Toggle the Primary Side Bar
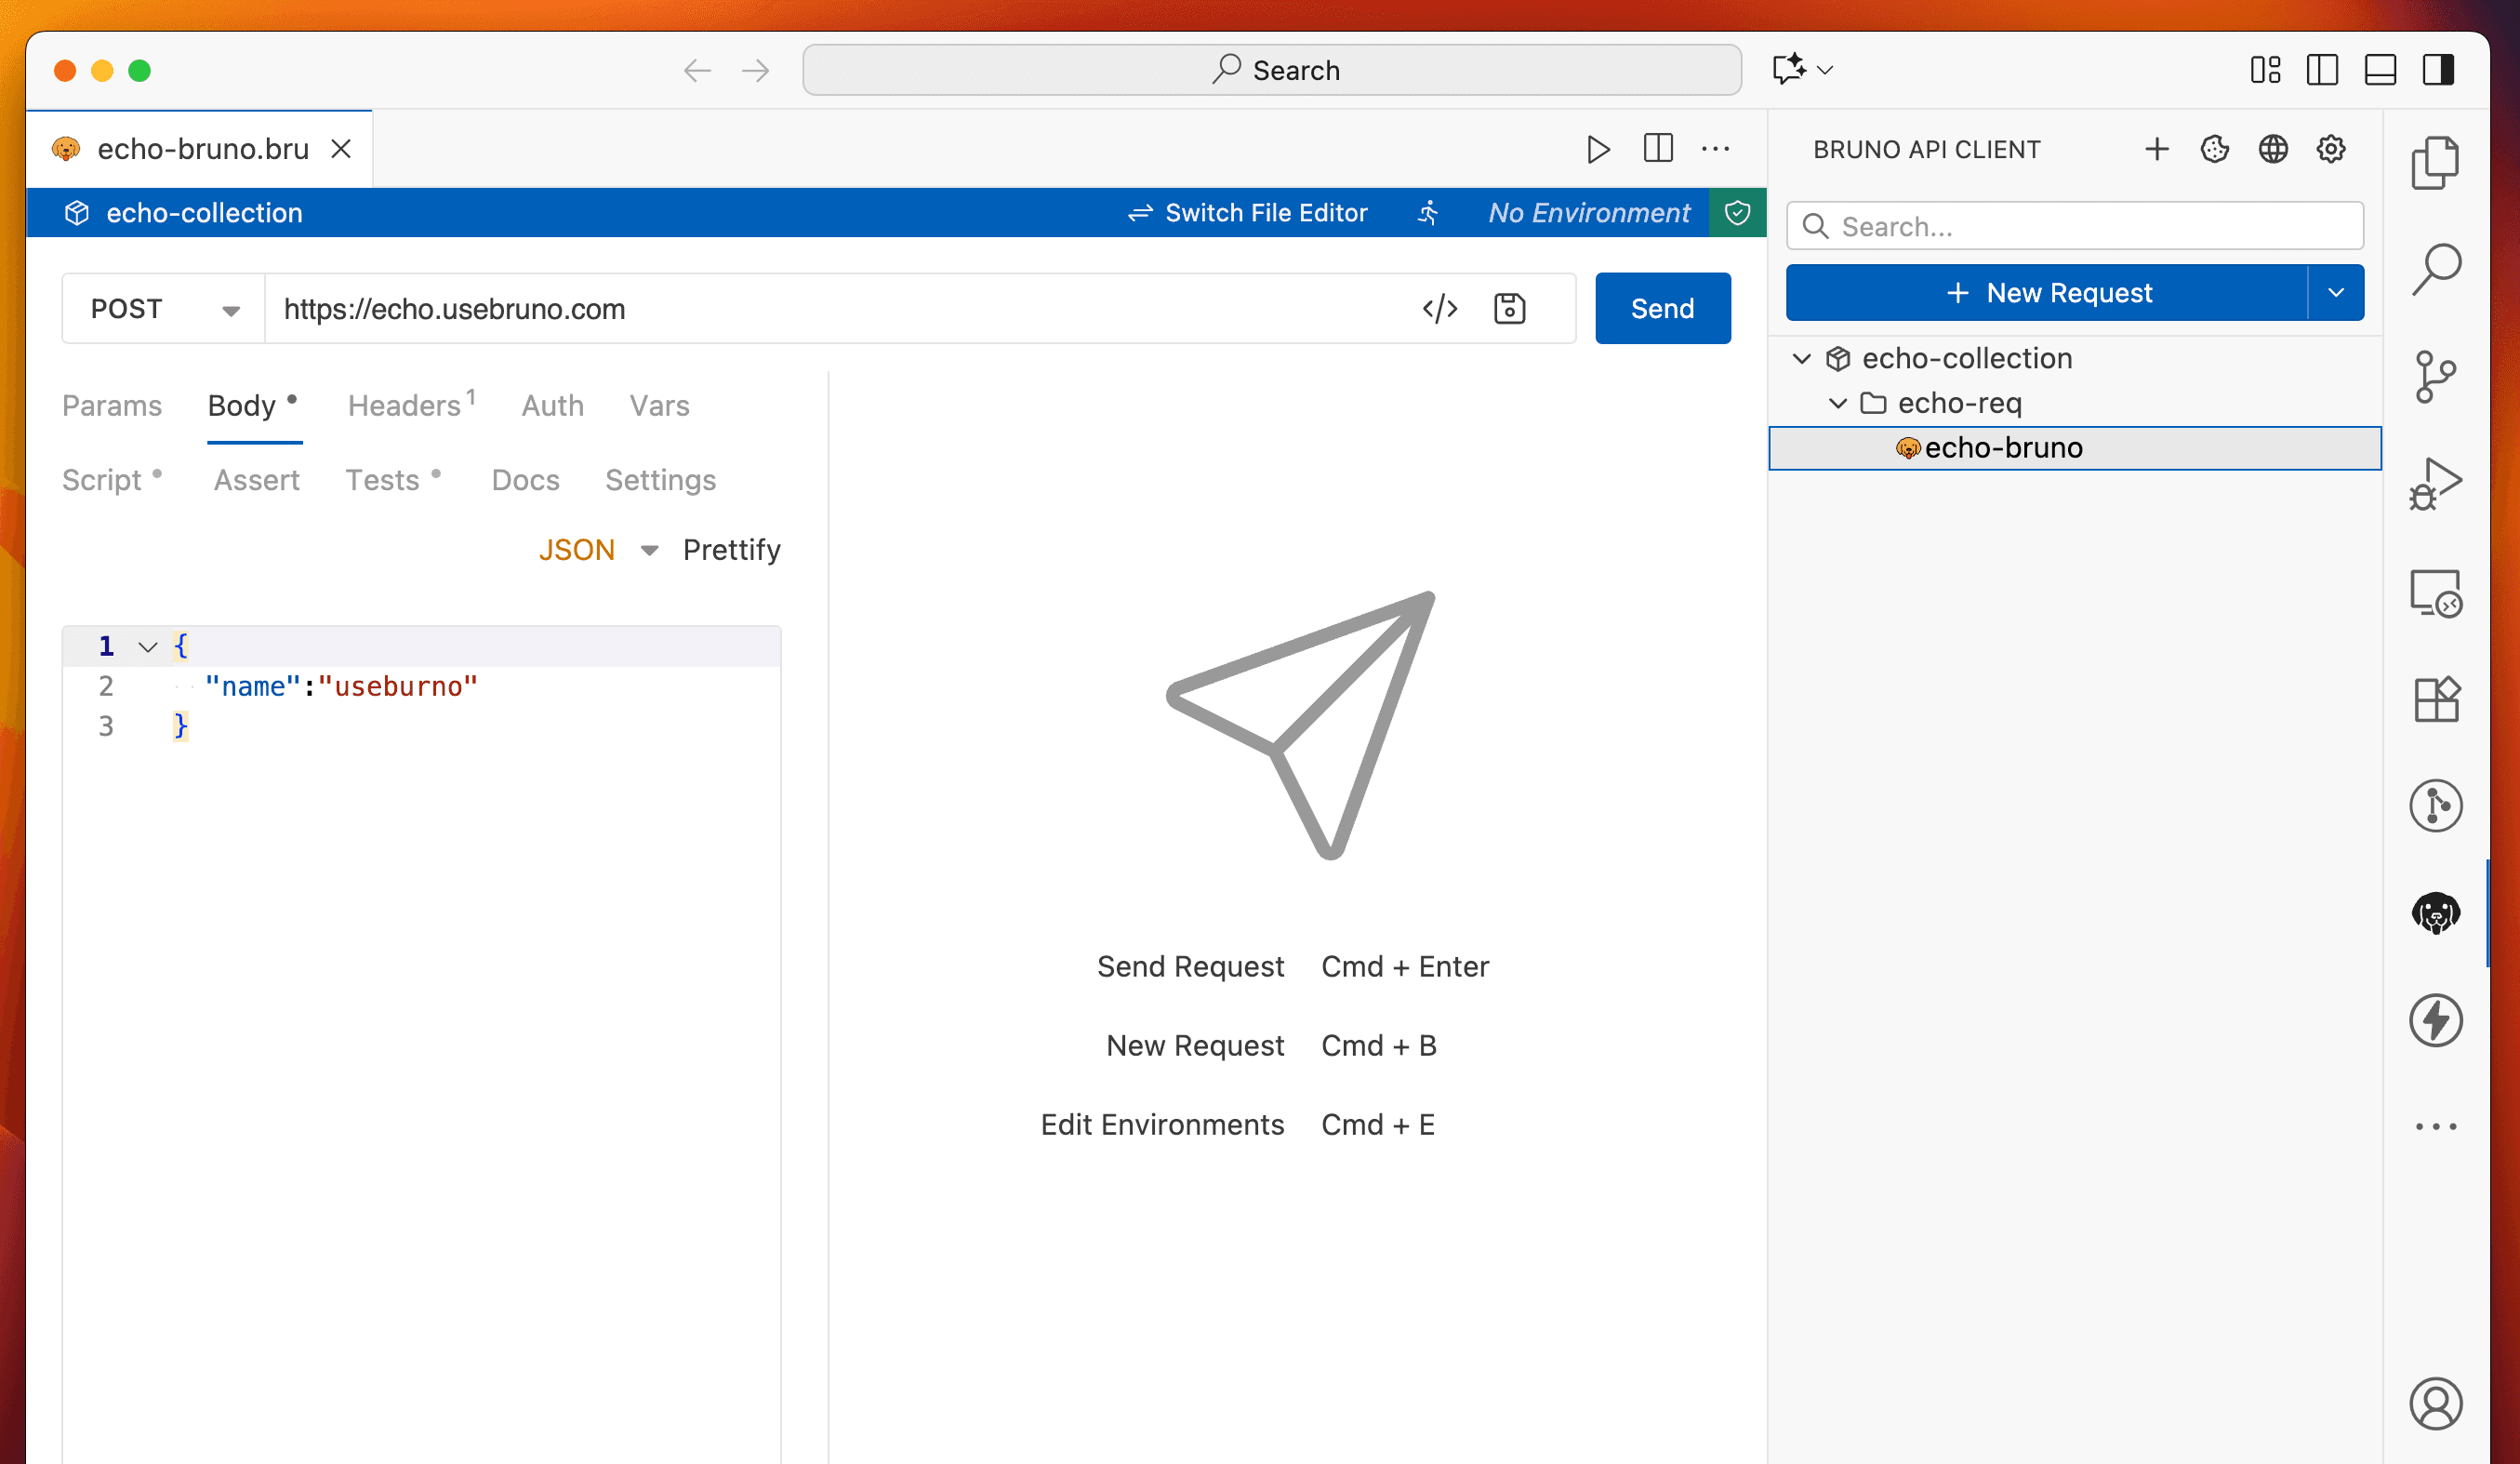2520x1464 pixels. point(2322,70)
